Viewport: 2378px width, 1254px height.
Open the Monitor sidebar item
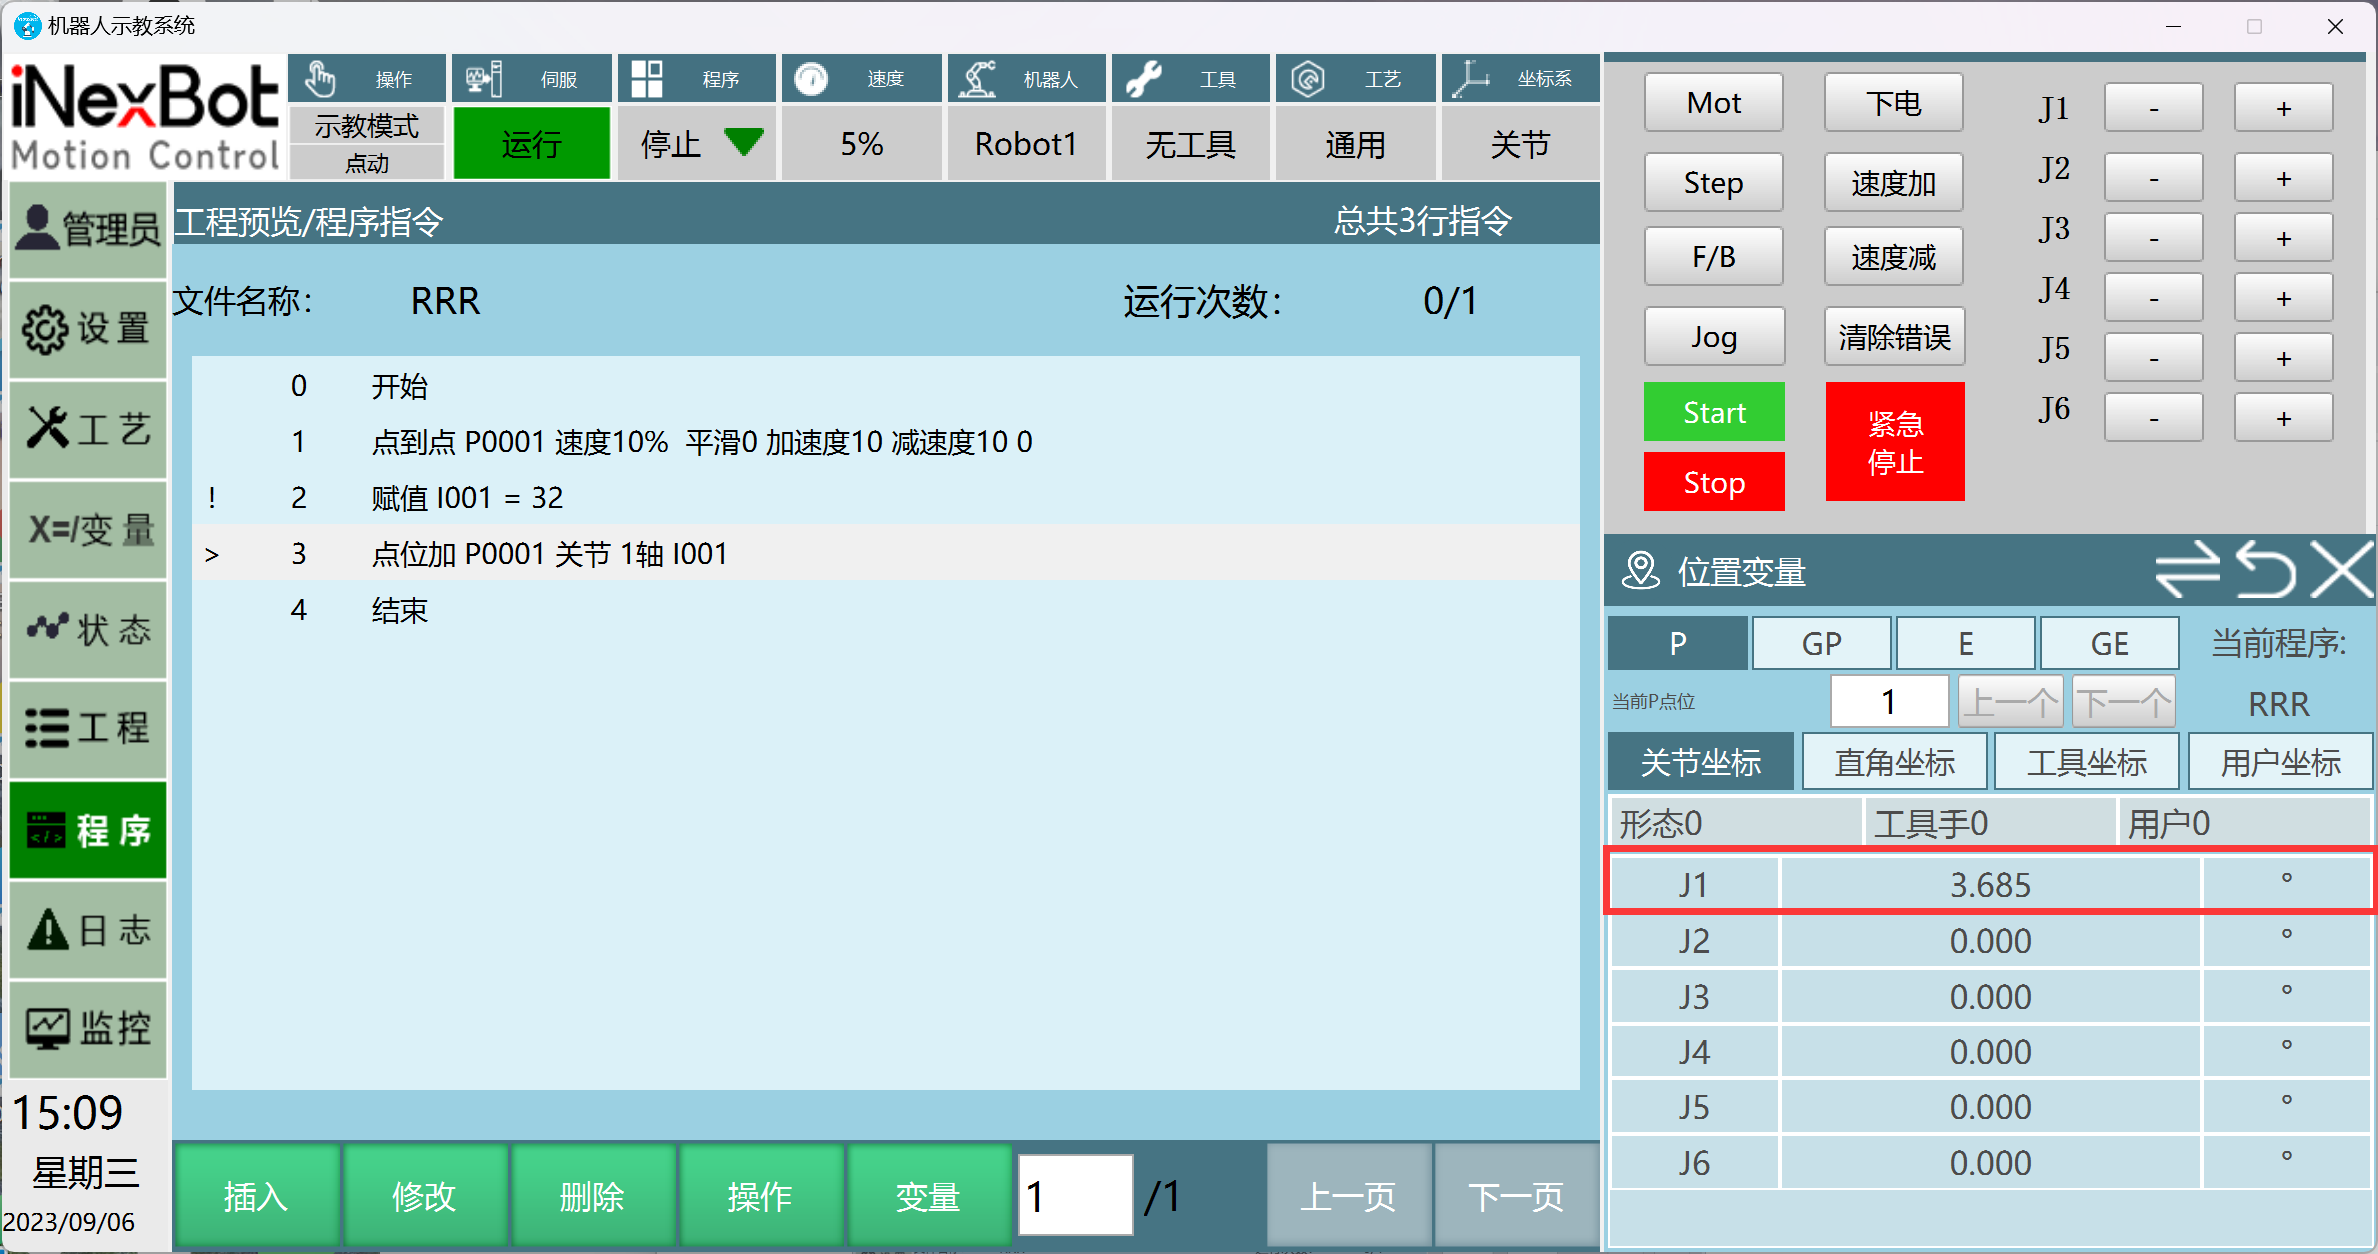[88, 1028]
